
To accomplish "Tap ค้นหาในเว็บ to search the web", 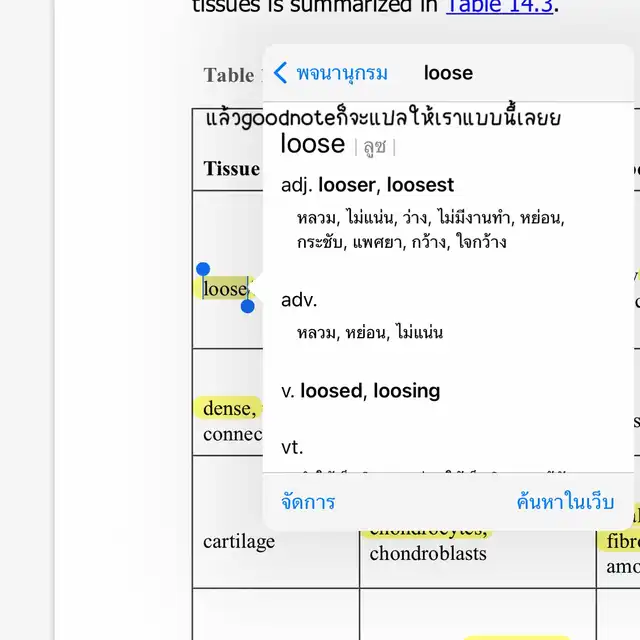I will click(x=565, y=502).
